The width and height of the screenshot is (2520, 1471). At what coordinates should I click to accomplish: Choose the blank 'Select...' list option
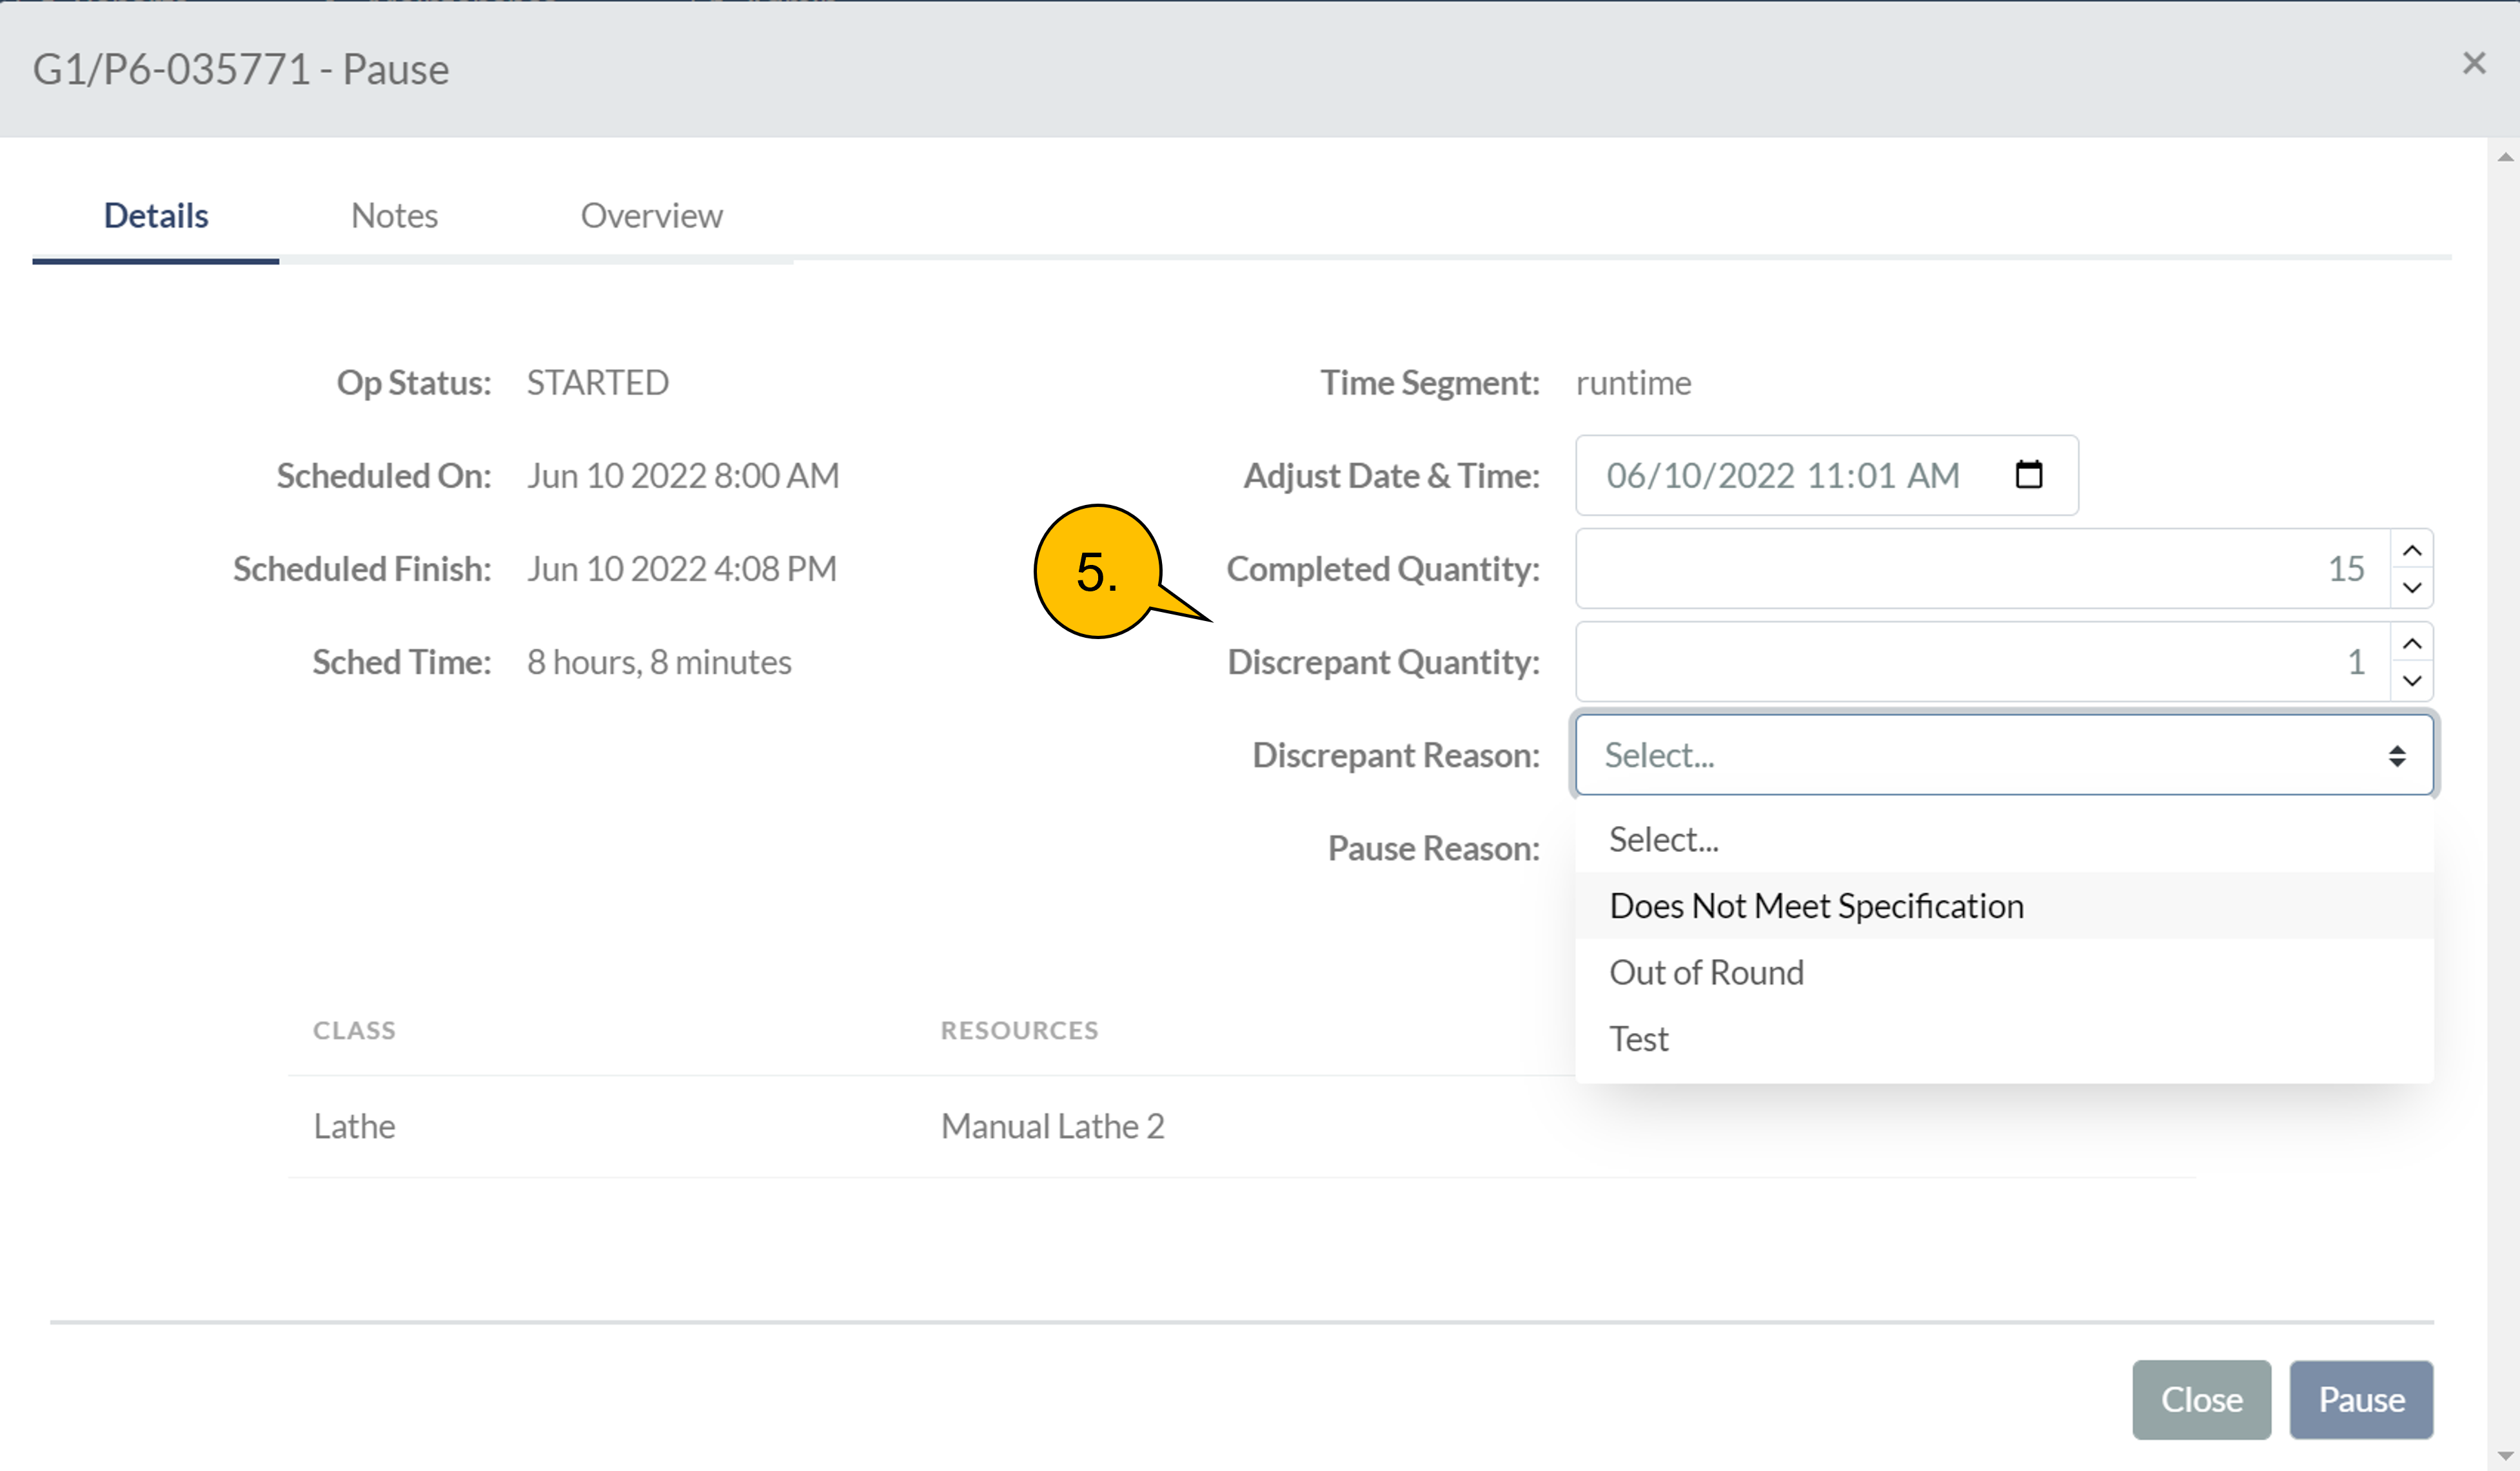point(1663,839)
